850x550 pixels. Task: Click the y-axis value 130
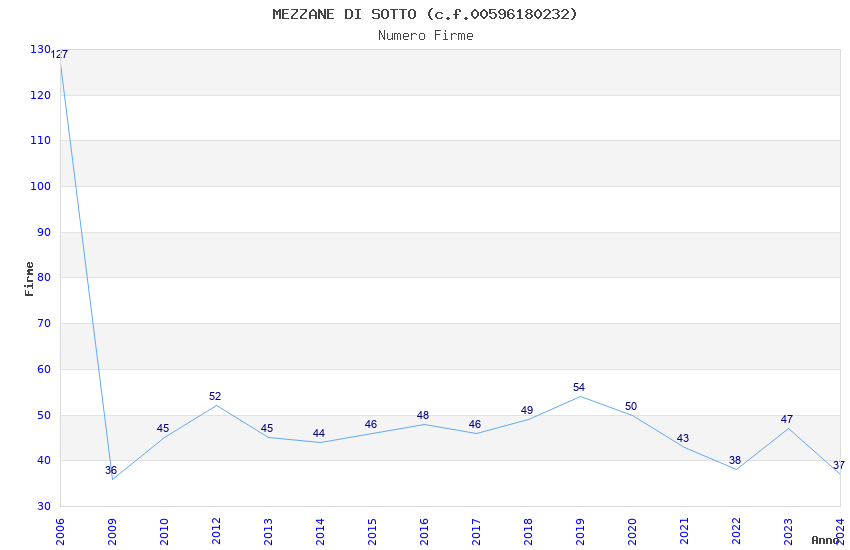41,49
